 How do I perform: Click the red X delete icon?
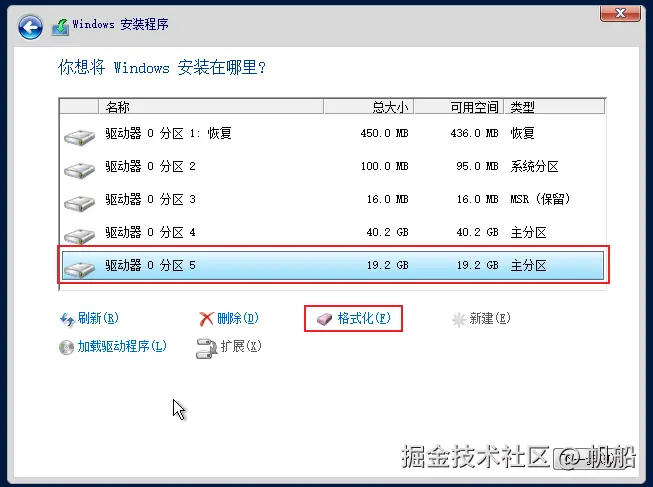[206, 319]
